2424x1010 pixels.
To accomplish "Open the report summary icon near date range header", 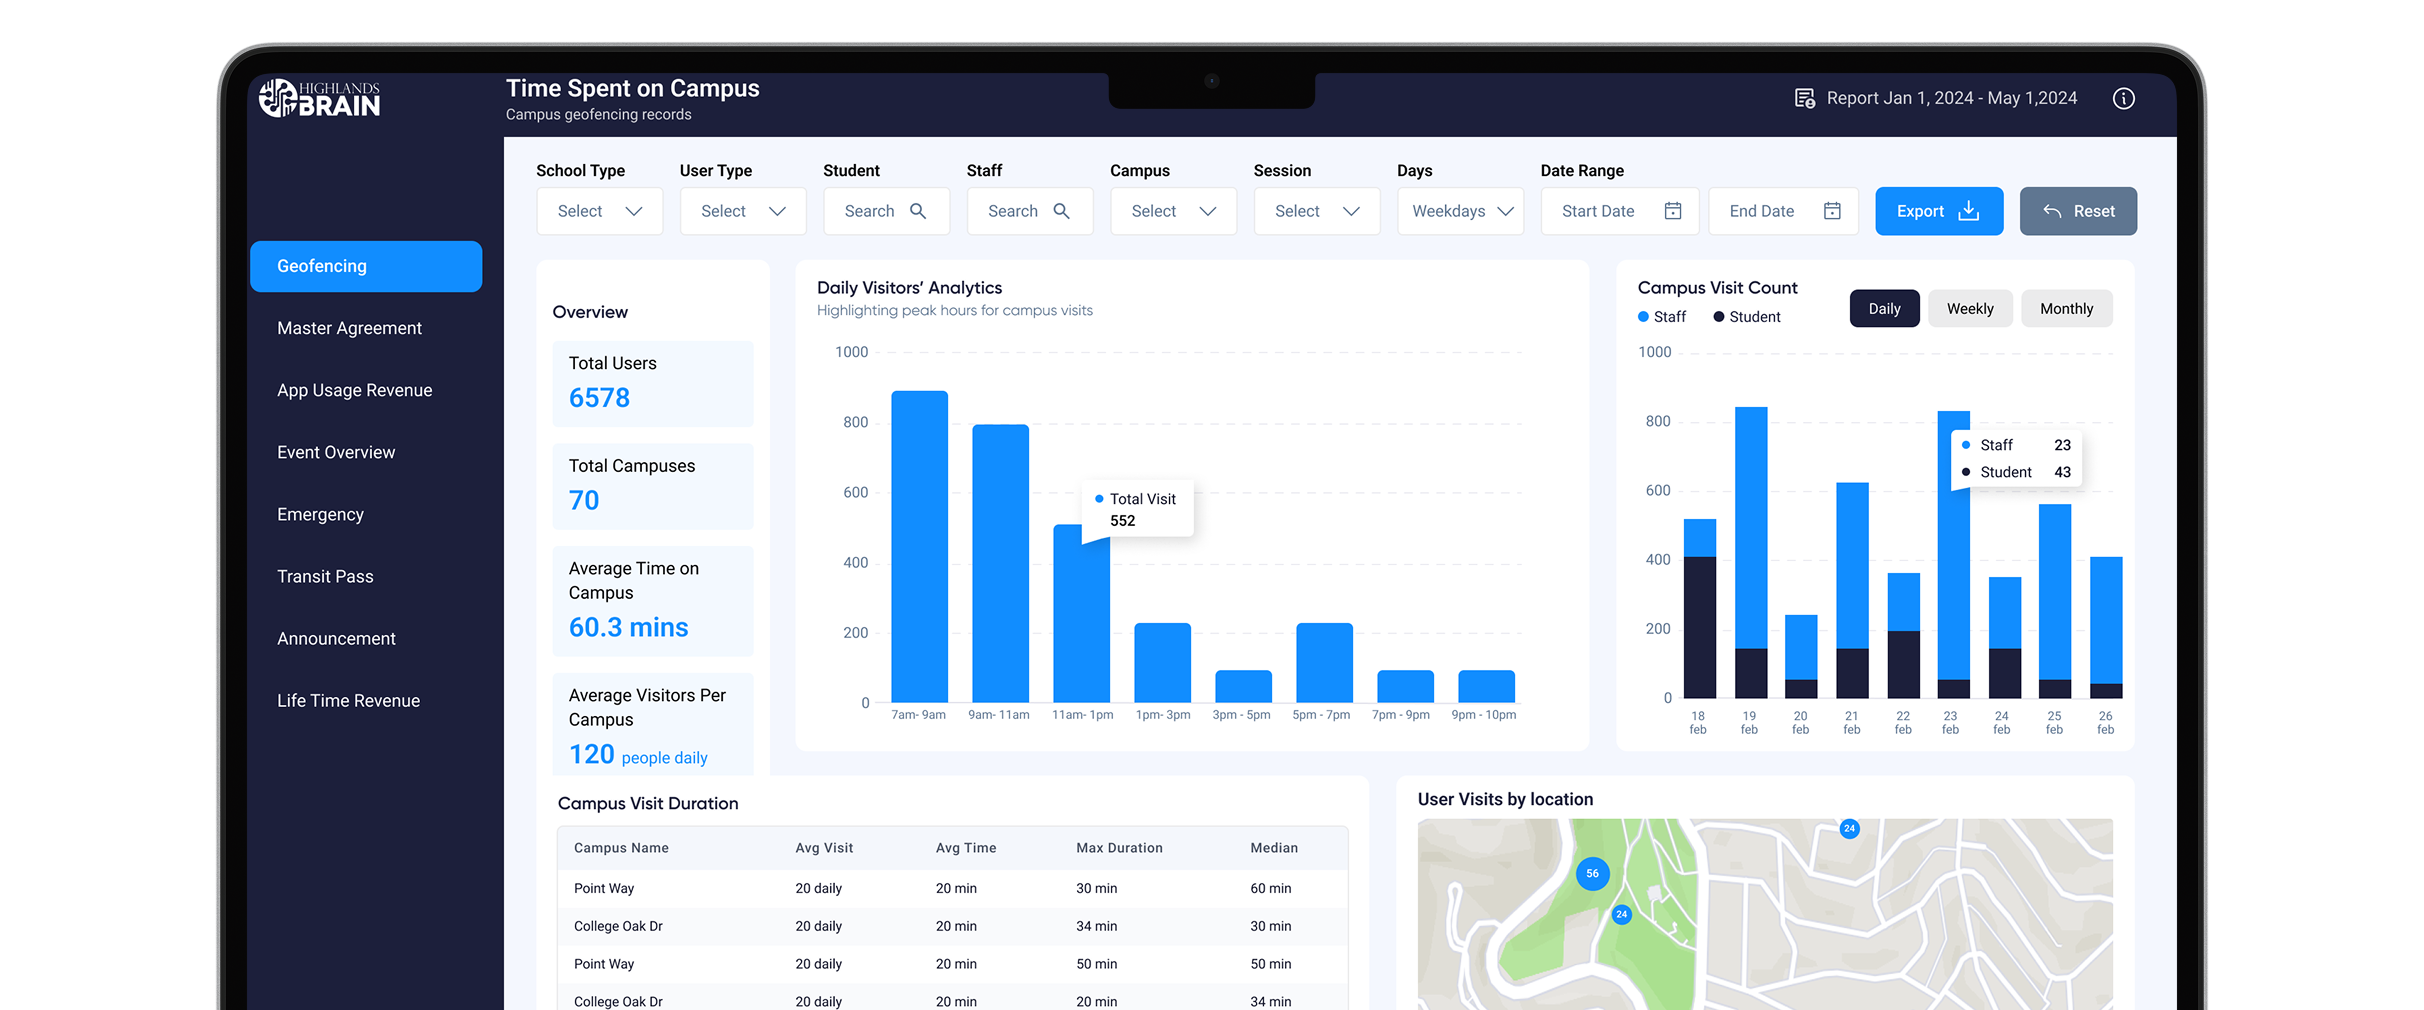I will click(x=1804, y=98).
